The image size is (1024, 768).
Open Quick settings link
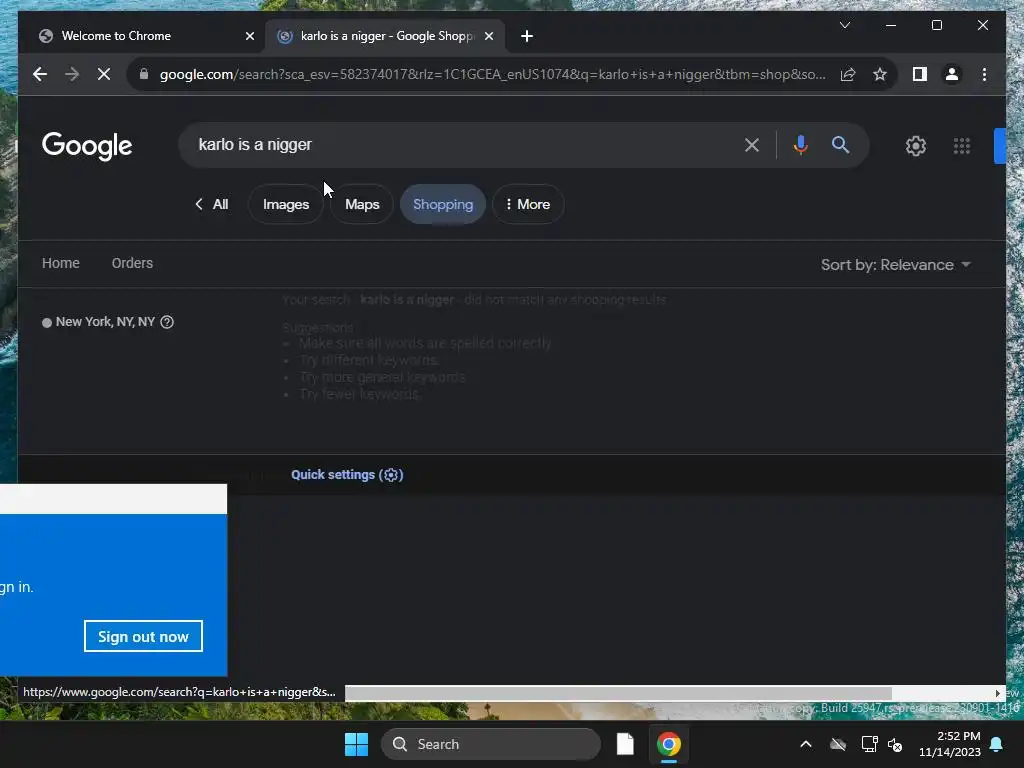(347, 475)
